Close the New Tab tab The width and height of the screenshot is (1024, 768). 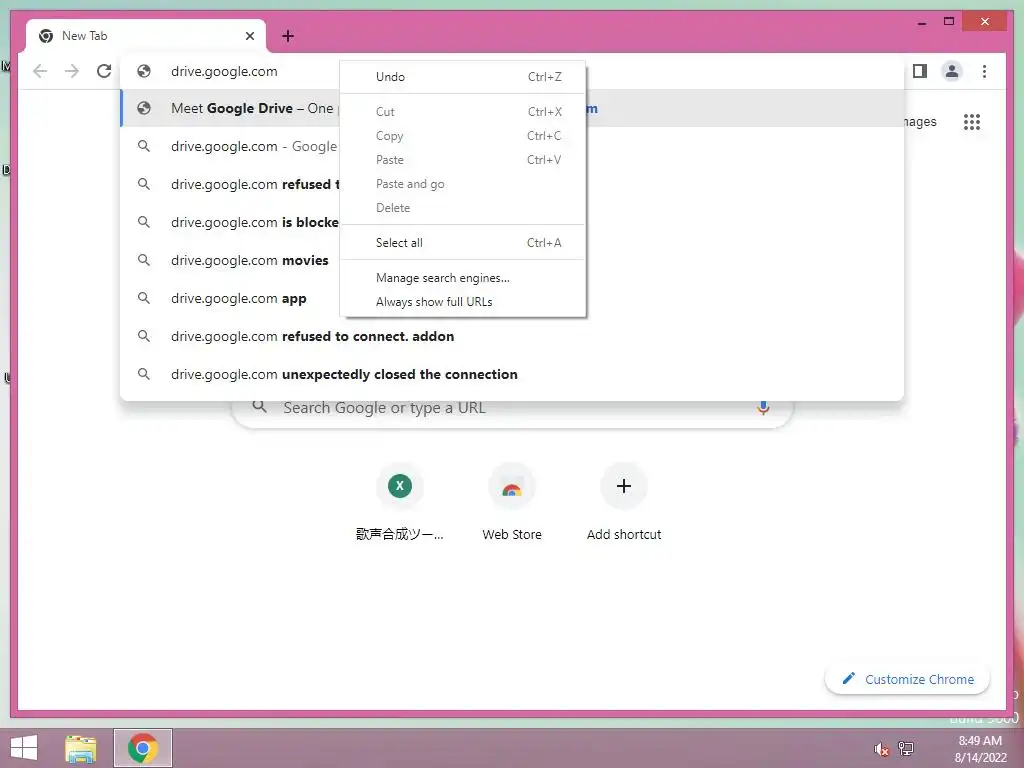coord(249,36)
